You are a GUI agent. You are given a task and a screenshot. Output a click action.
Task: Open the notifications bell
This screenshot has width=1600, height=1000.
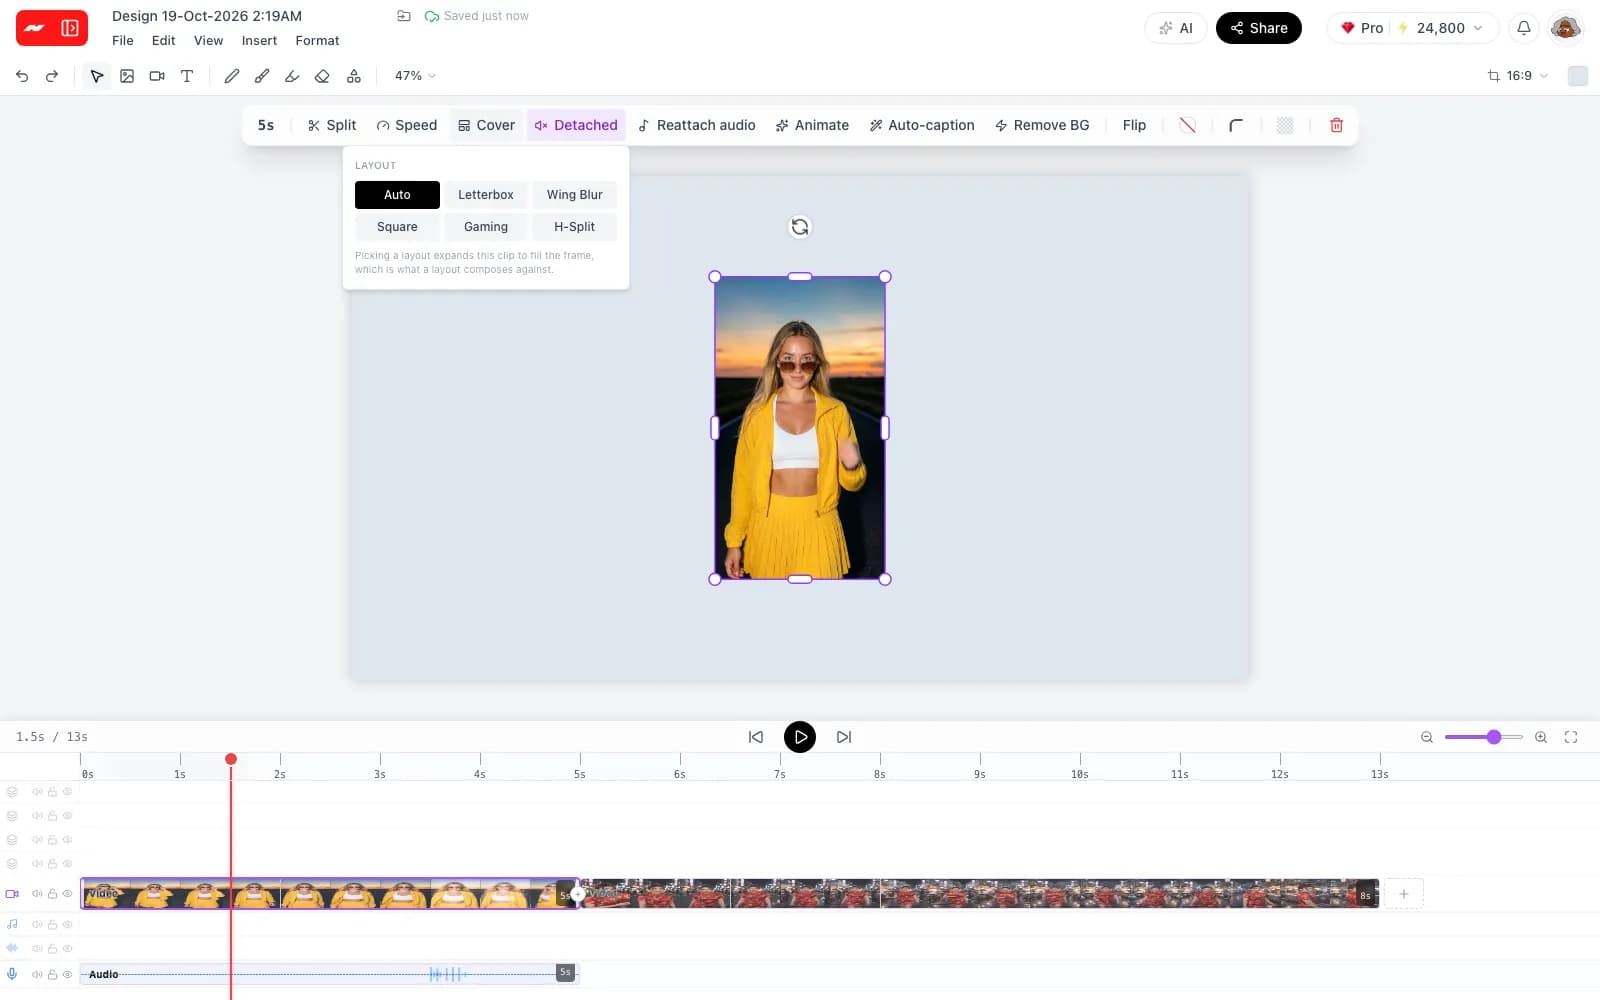click(1524, 28)
